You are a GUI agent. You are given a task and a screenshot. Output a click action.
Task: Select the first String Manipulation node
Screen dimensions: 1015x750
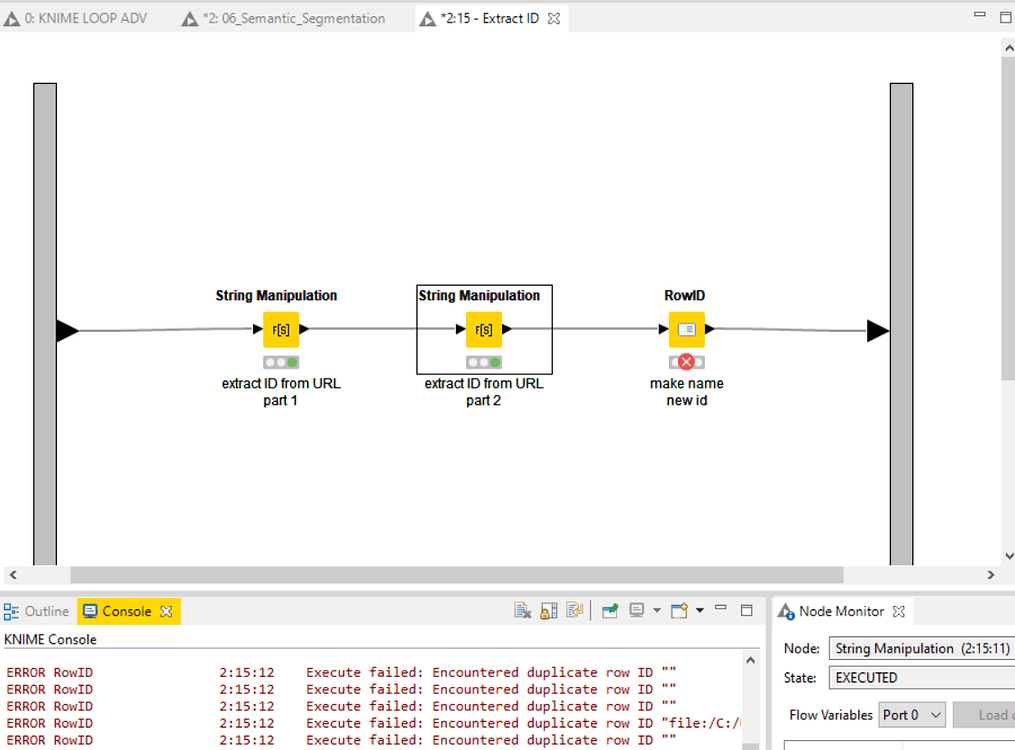point(281,330)
